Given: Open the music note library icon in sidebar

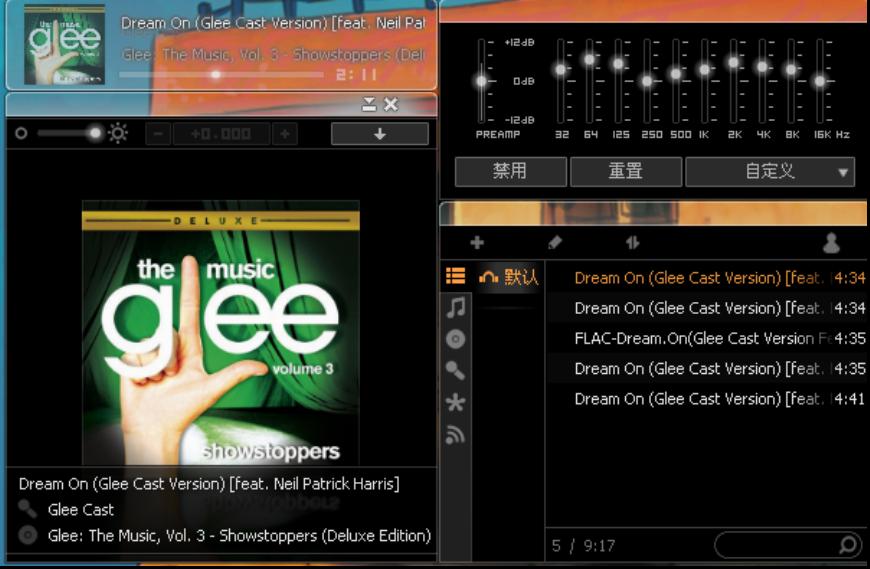Looking at the screenshot, I should (456, 307).
